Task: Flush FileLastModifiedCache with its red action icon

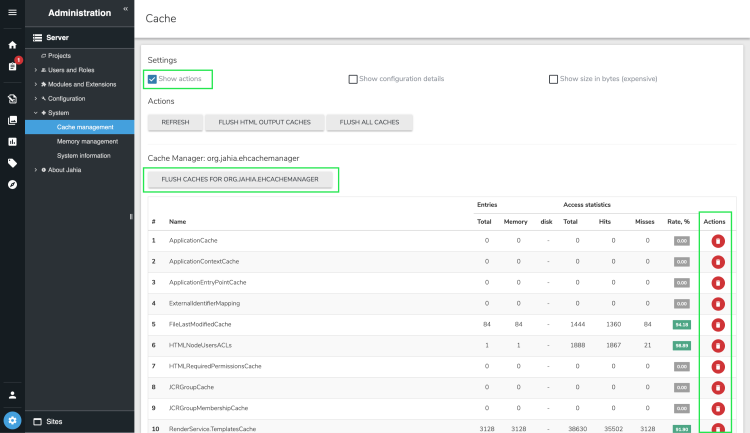Action: pyautogui.click(x=717, y=324)
